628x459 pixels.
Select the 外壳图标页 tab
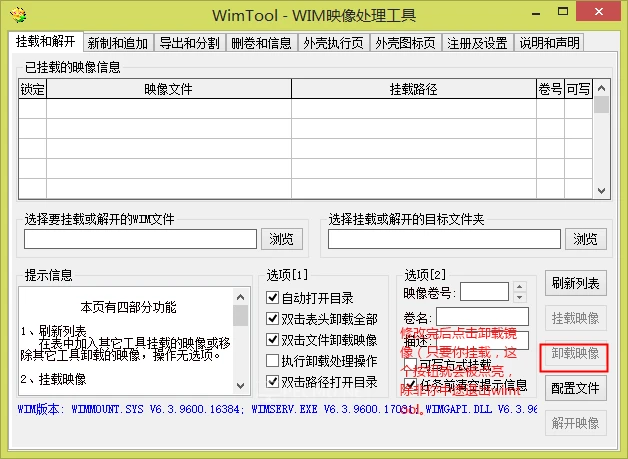[406, 43]
